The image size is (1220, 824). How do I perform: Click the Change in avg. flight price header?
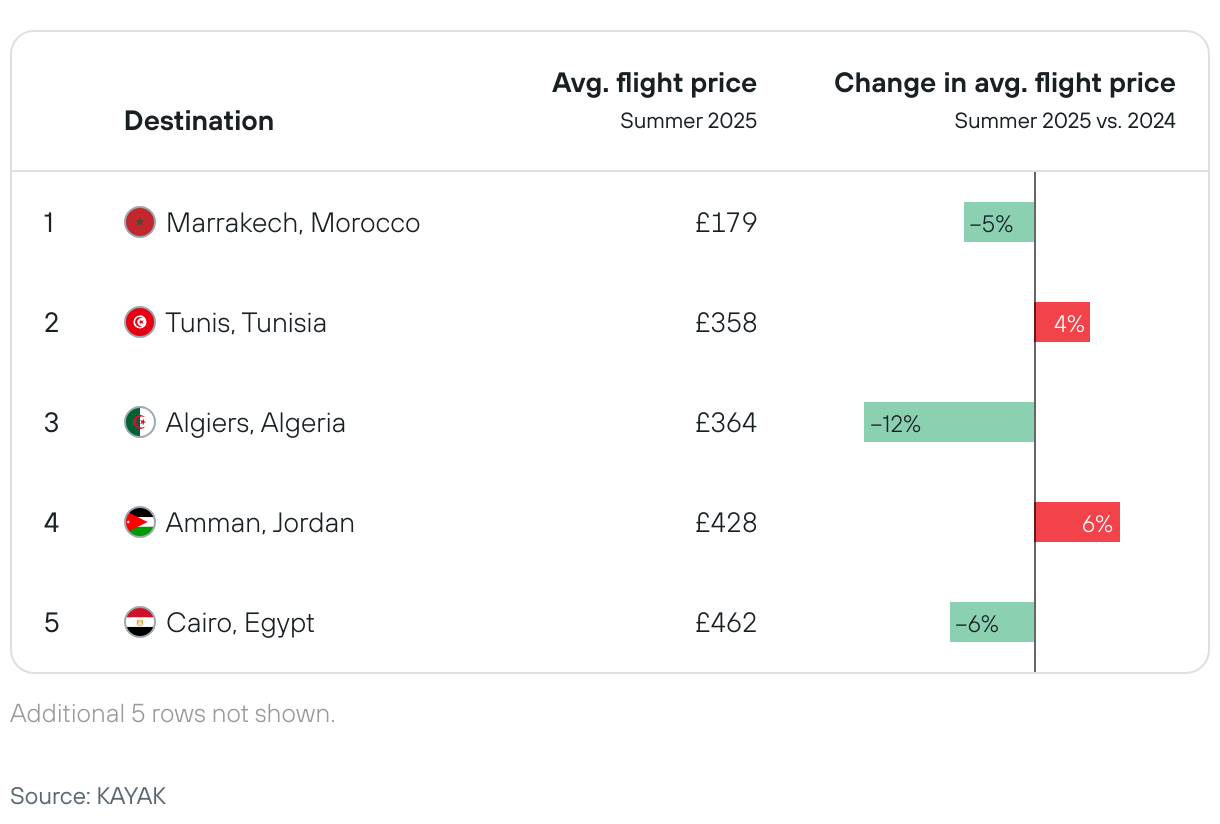coord(1004,83)
